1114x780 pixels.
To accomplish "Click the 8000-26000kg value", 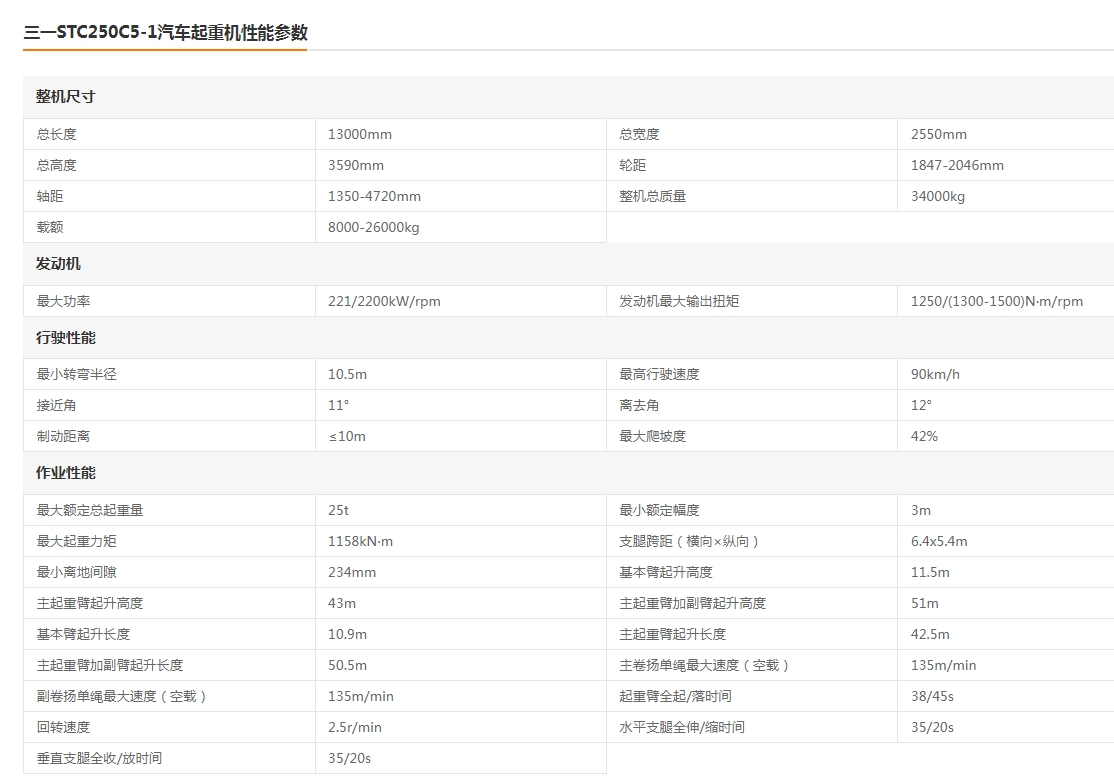I will coord(374,227).
